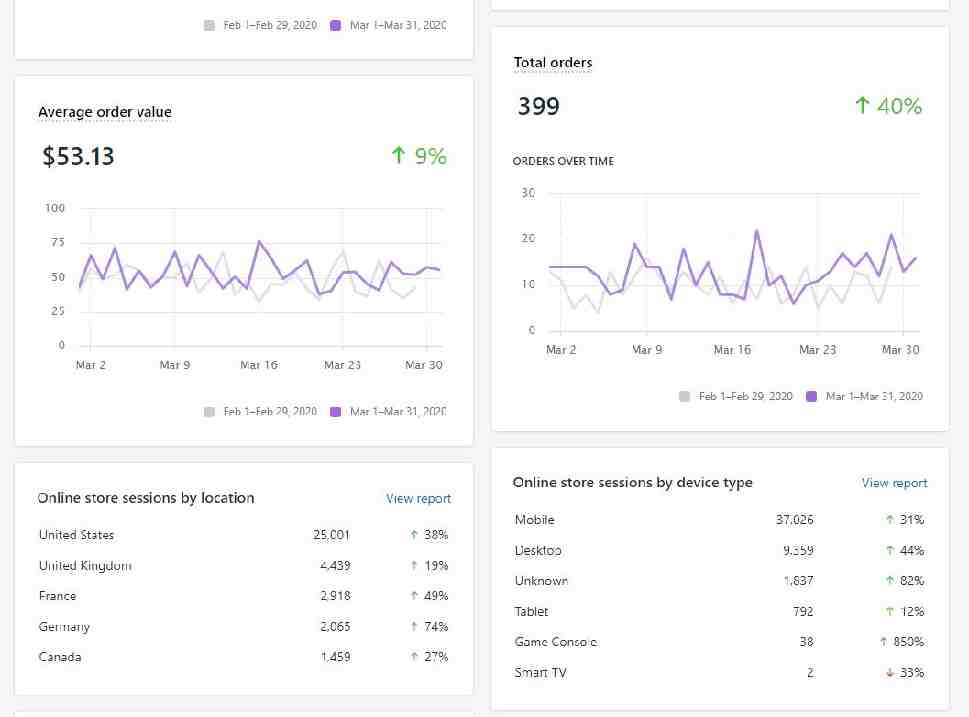
Task: Click the purple March swatch in Total orders legend
Action: click(x=811, y=396)
